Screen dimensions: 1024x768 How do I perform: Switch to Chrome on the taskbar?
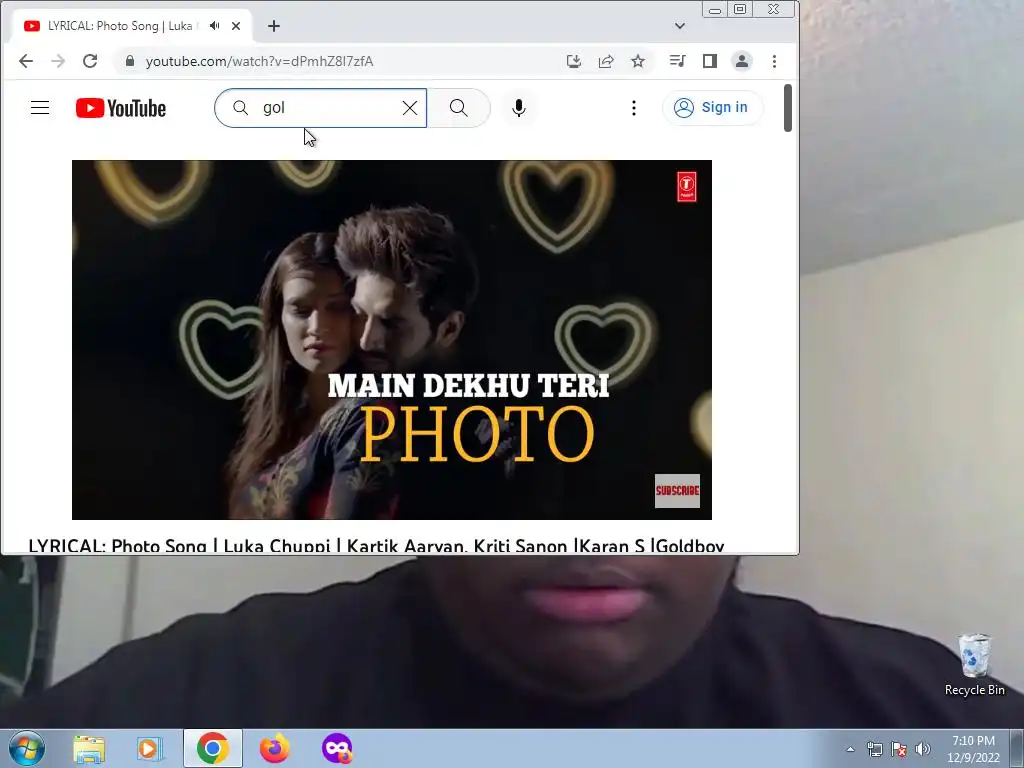click(213, 748)
